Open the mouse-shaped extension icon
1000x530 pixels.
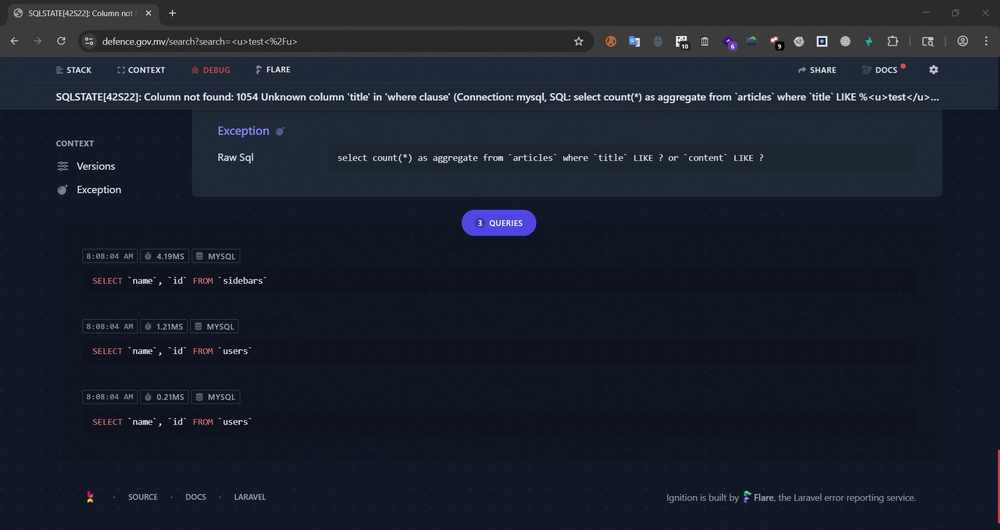click(x=658, y=41)
